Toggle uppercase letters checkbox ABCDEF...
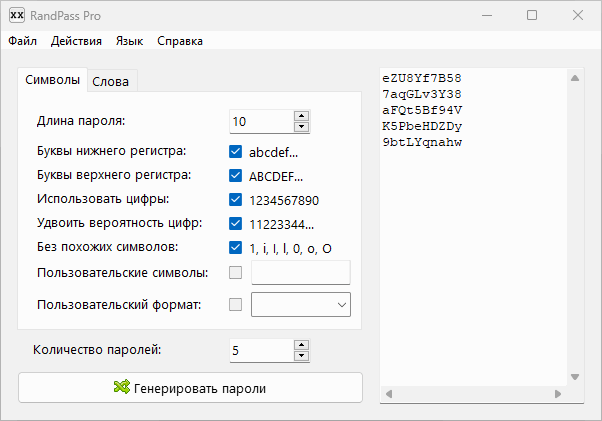This screenshot has height=421, width=602. 235,176
